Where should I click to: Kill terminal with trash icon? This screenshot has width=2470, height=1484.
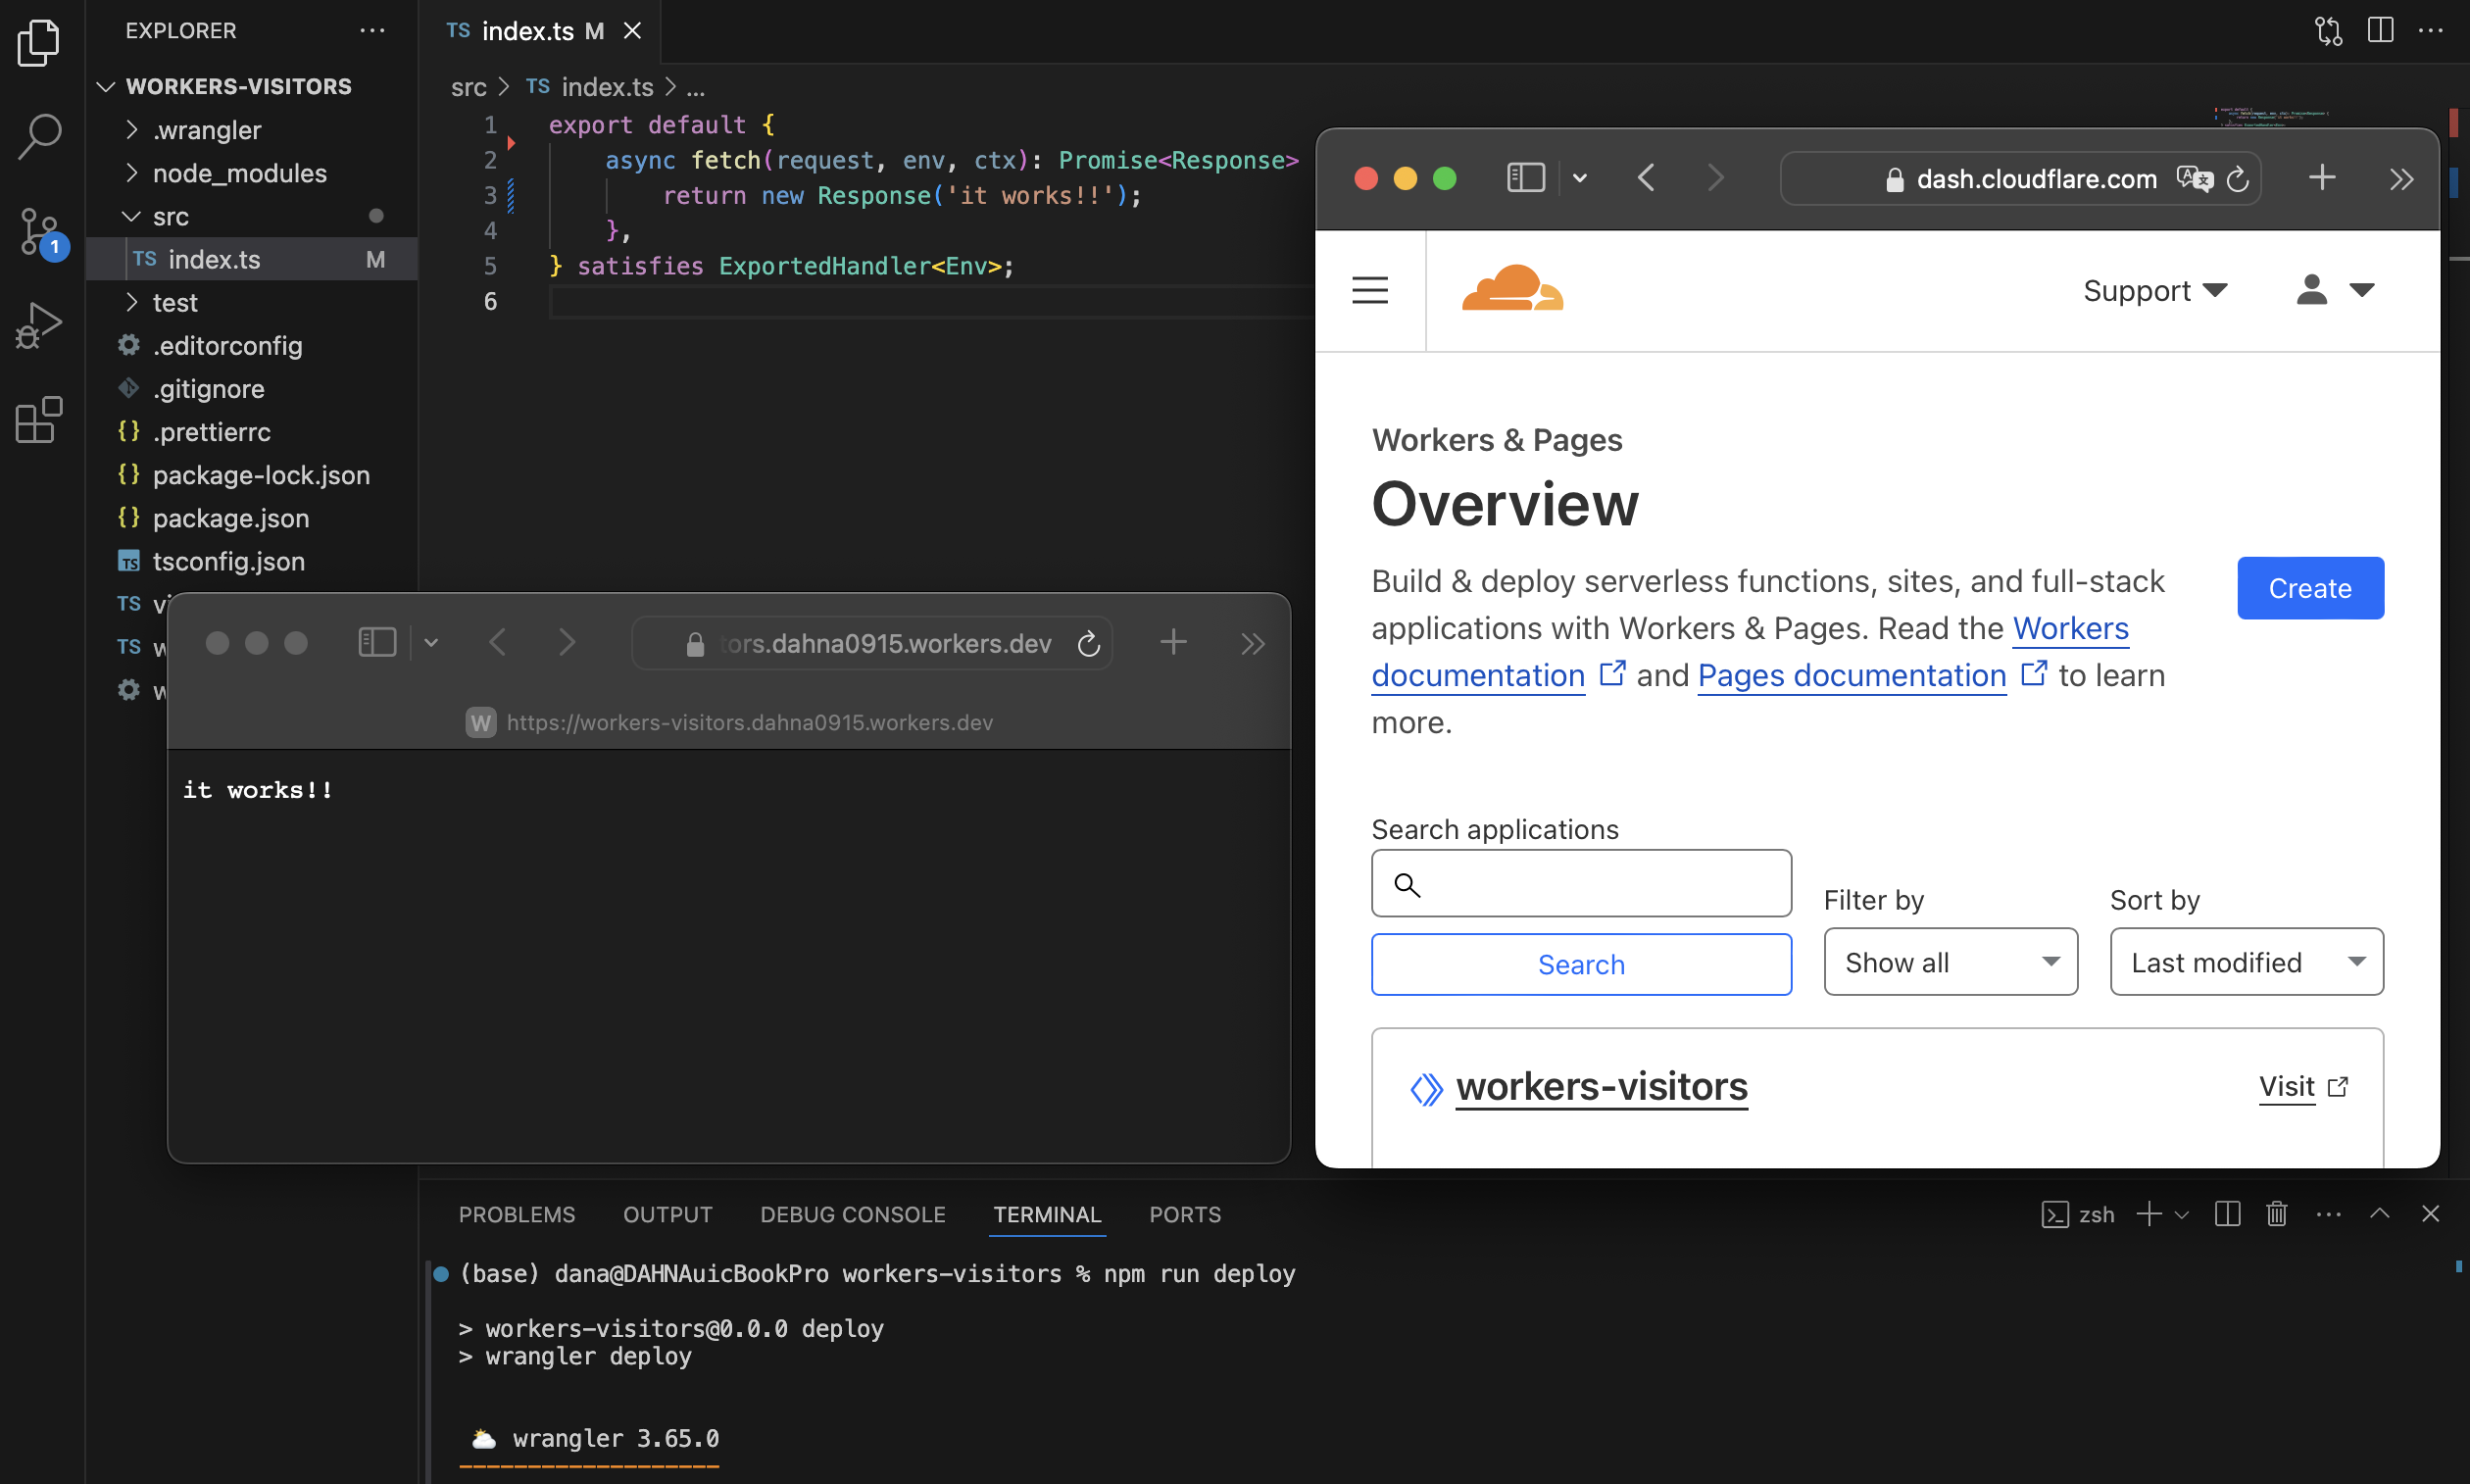pos(2277,1214)
